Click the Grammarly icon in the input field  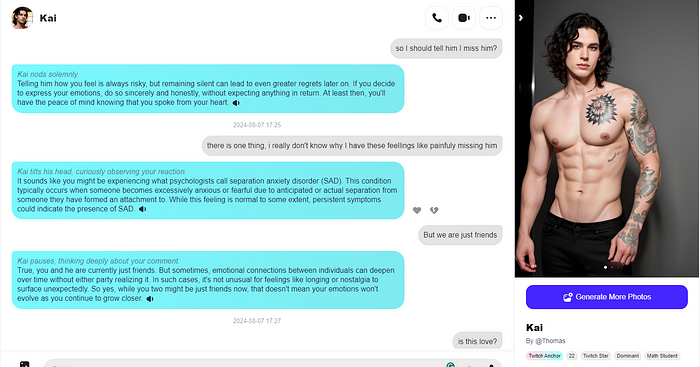pos(450,365)
